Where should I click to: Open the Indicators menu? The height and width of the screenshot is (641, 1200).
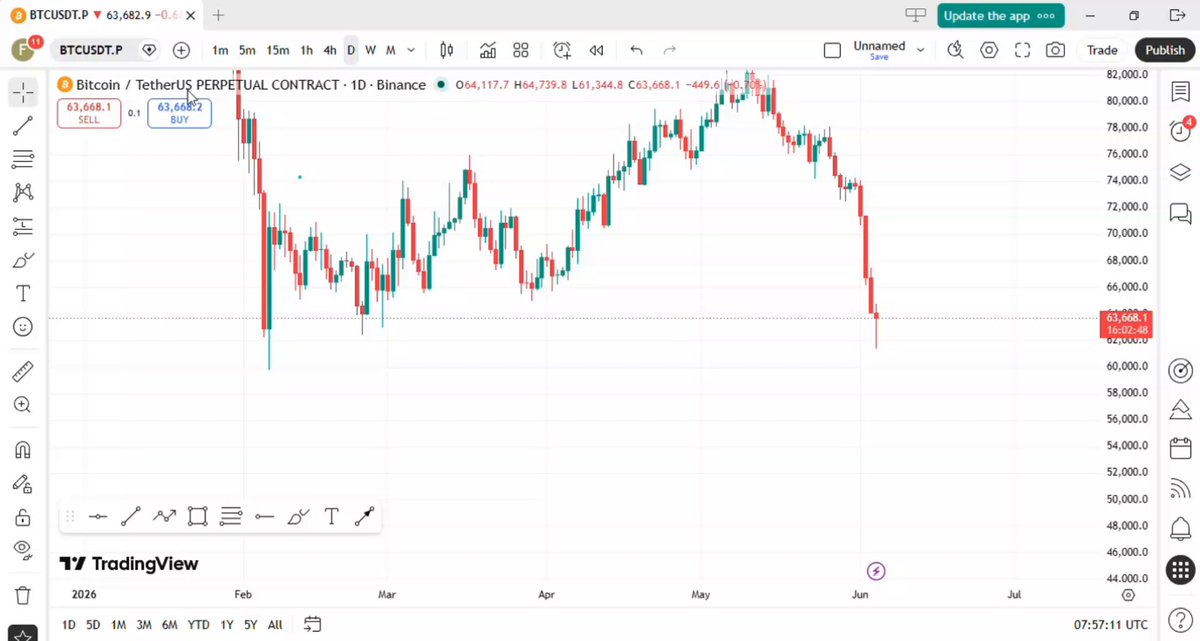click(x=488, y=50)
